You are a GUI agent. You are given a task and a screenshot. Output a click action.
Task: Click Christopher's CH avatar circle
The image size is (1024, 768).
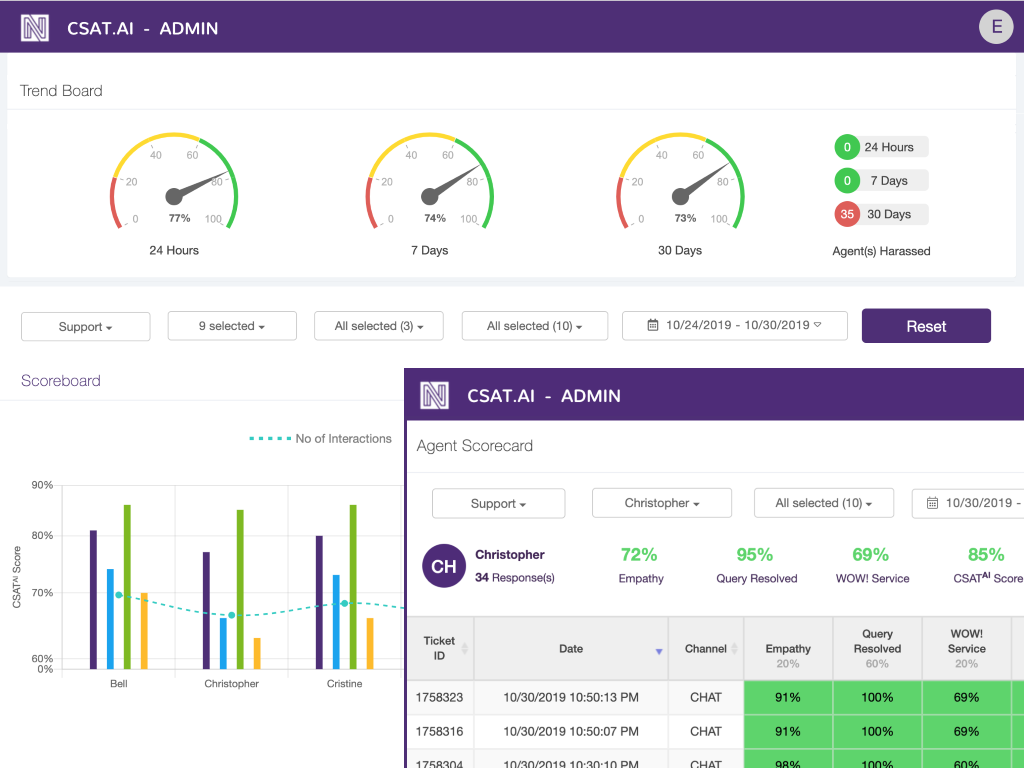point(444,566)
